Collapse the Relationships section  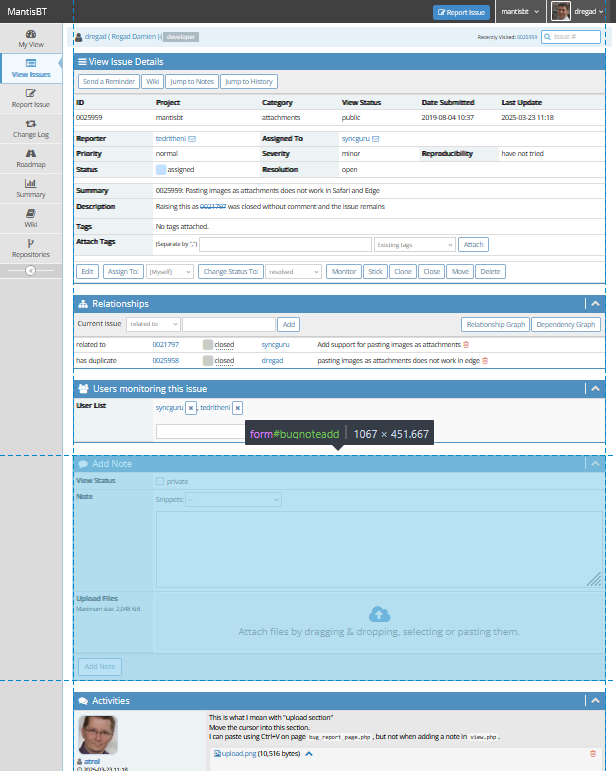point(595,304)
